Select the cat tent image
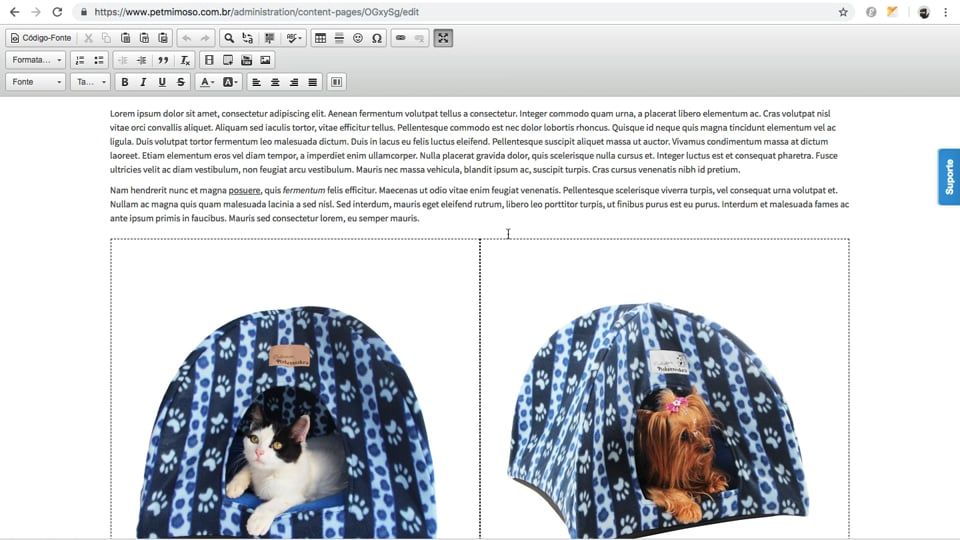Image resolution: width=960 pixels, height=540 pixels. point(287,421)
